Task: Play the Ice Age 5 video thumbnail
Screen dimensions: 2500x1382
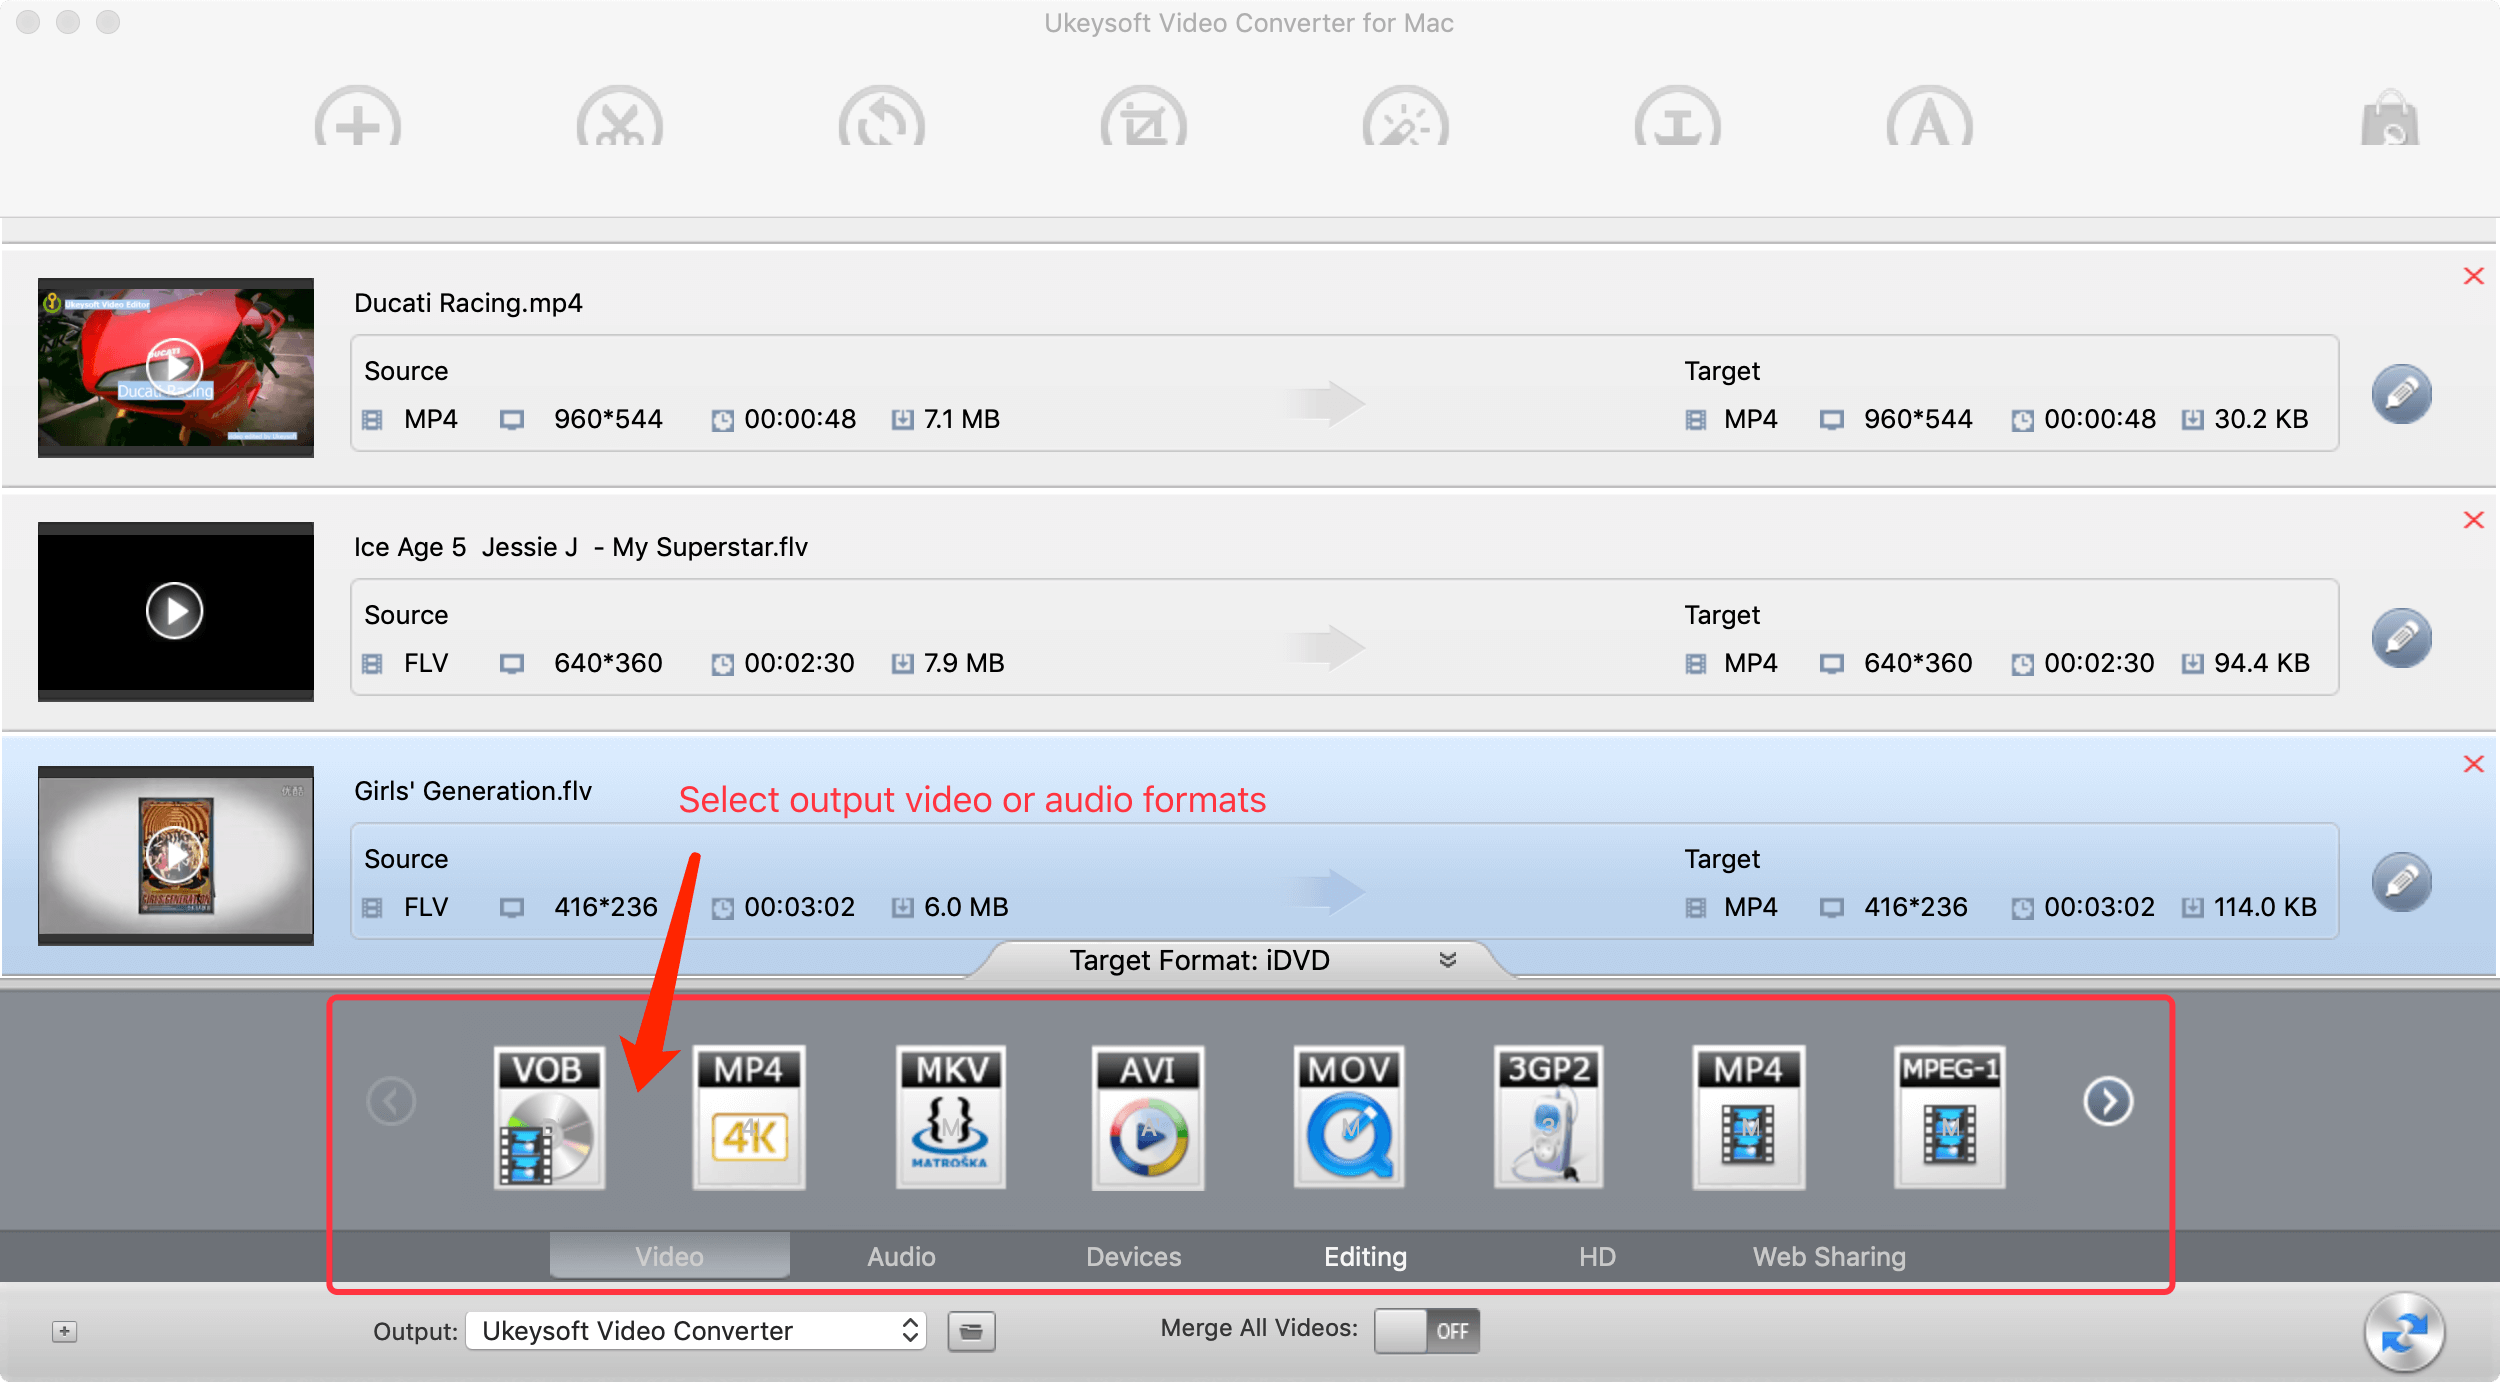Action: pos(175,611)
